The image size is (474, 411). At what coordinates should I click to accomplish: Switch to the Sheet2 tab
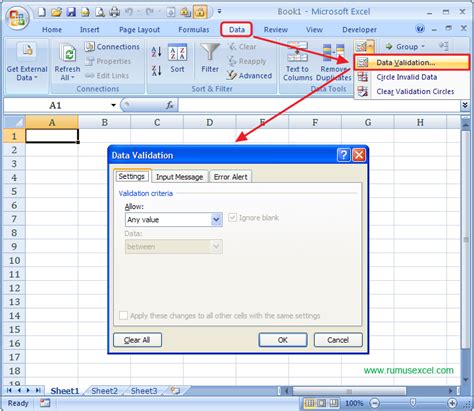coord(104,391)
